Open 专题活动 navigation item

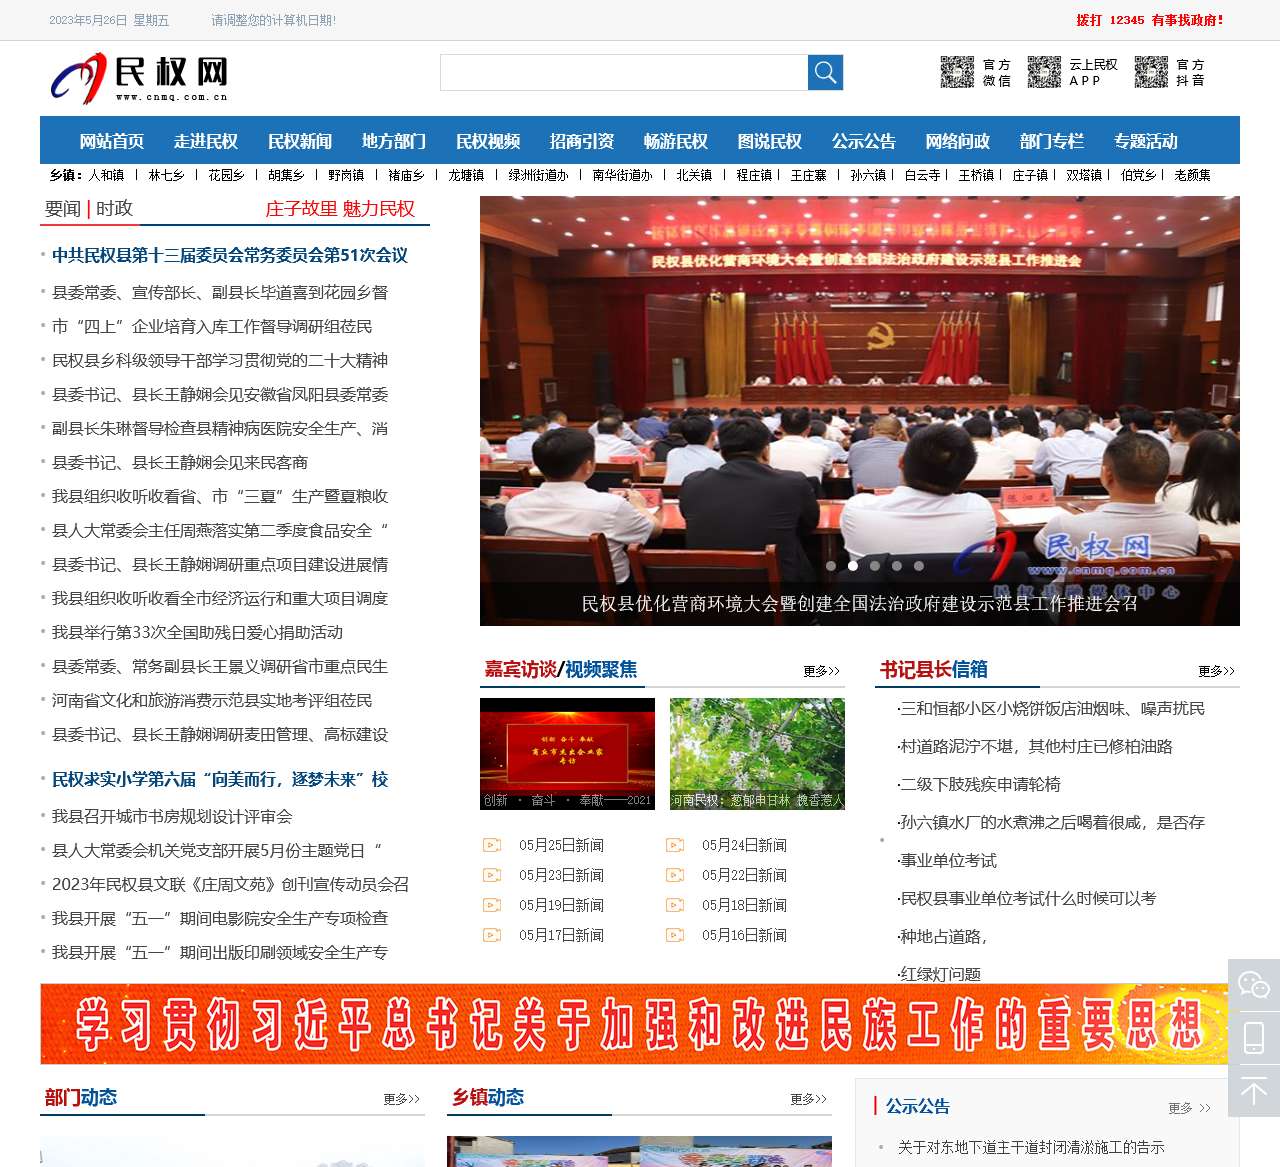[x=1146, y=141]
